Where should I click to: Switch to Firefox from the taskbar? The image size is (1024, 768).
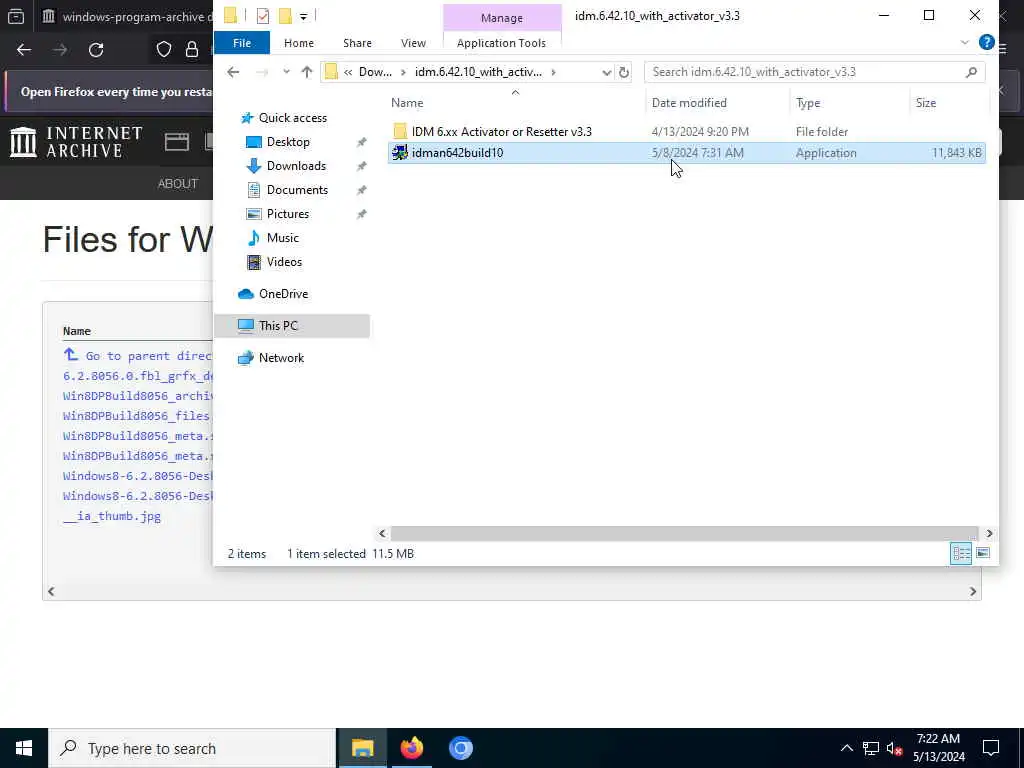click(411, 748)
